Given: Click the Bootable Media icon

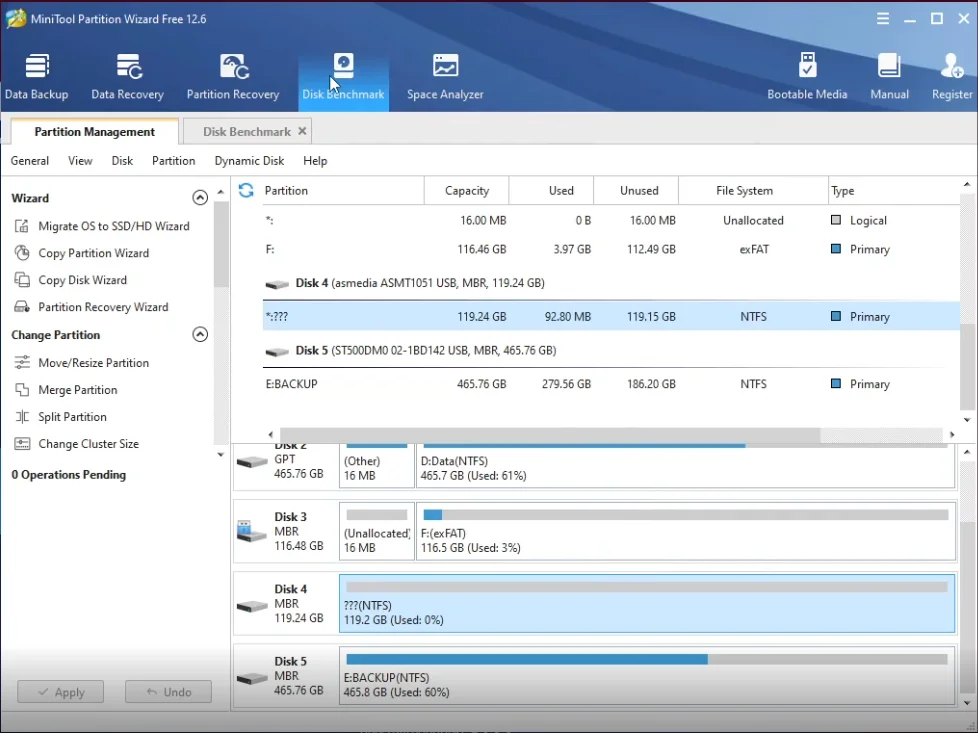Looking at the screenshot, I should coord(807,77).
